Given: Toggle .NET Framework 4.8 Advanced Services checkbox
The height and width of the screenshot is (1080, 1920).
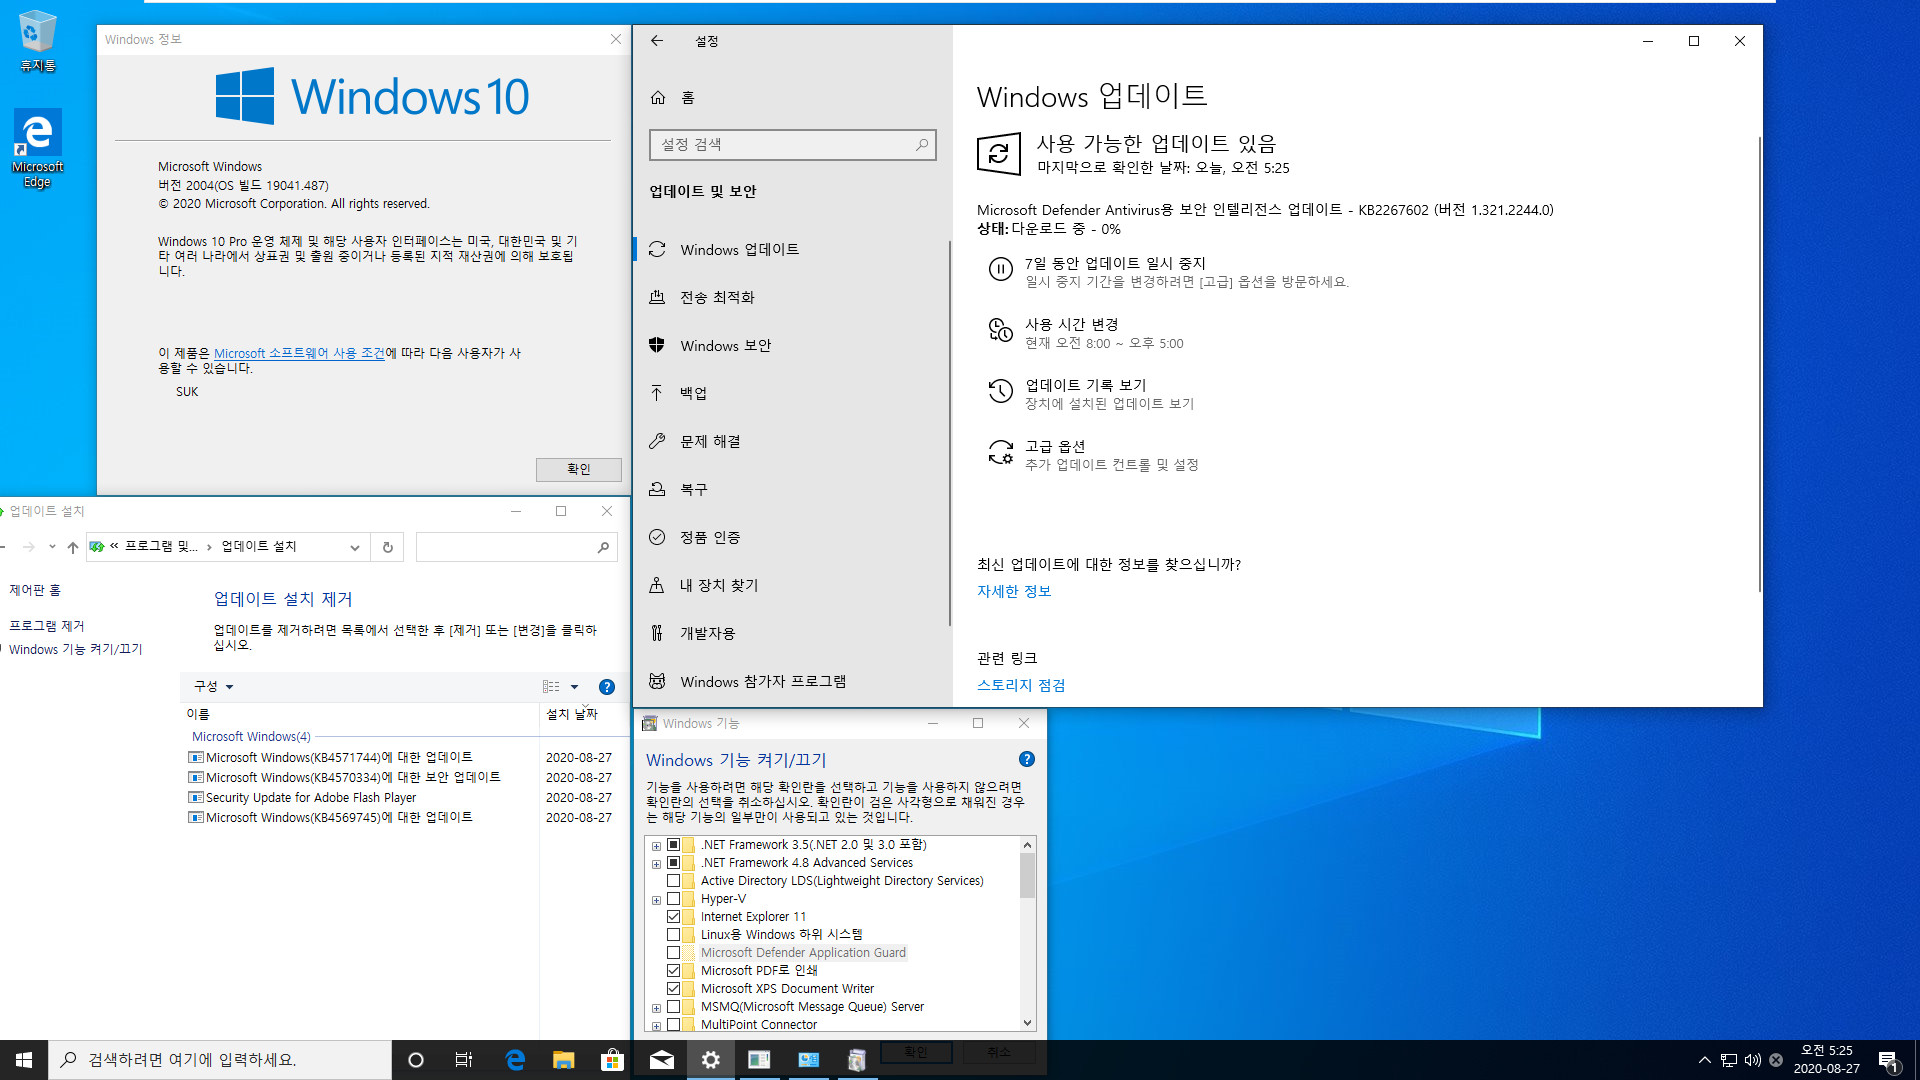Looking at the screenshot, I should pyautogui.click(x=673, y=863).
